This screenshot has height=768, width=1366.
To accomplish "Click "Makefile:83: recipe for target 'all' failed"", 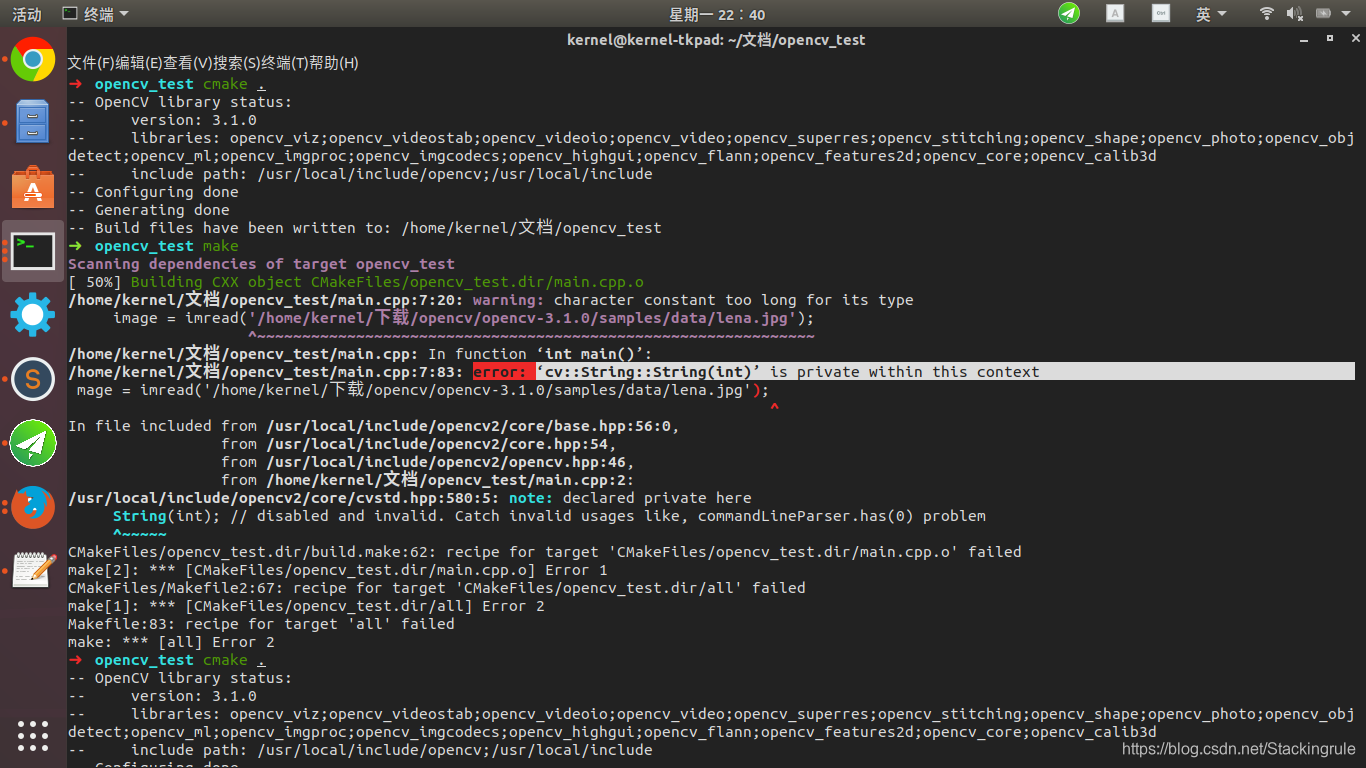I will (261, 624).
